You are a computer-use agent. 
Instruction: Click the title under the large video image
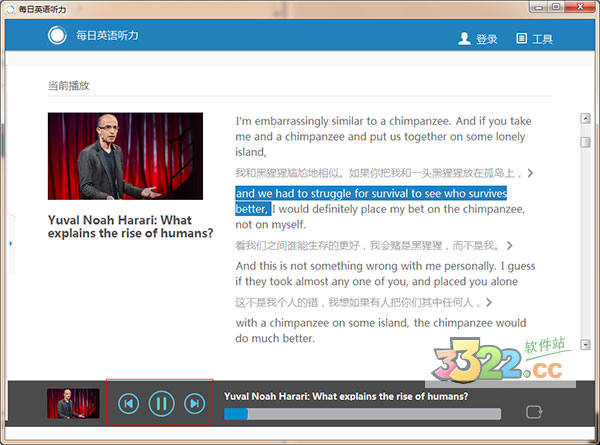pos(130,227)
